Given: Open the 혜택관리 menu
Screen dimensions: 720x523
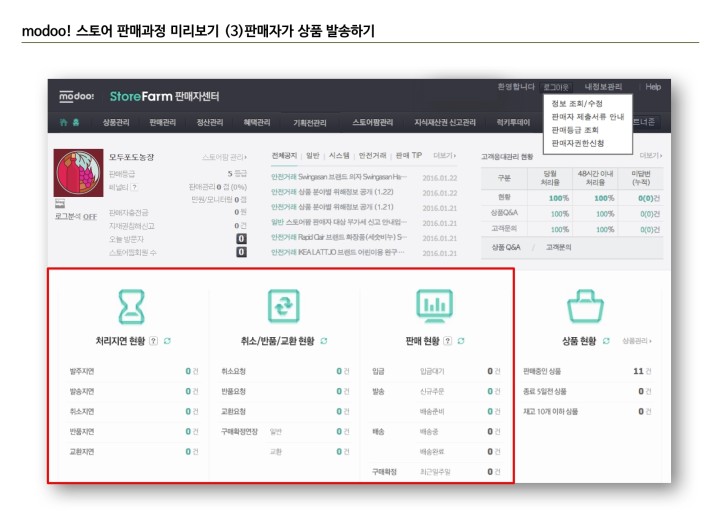Looking at the screenshot, I should 257,122.
